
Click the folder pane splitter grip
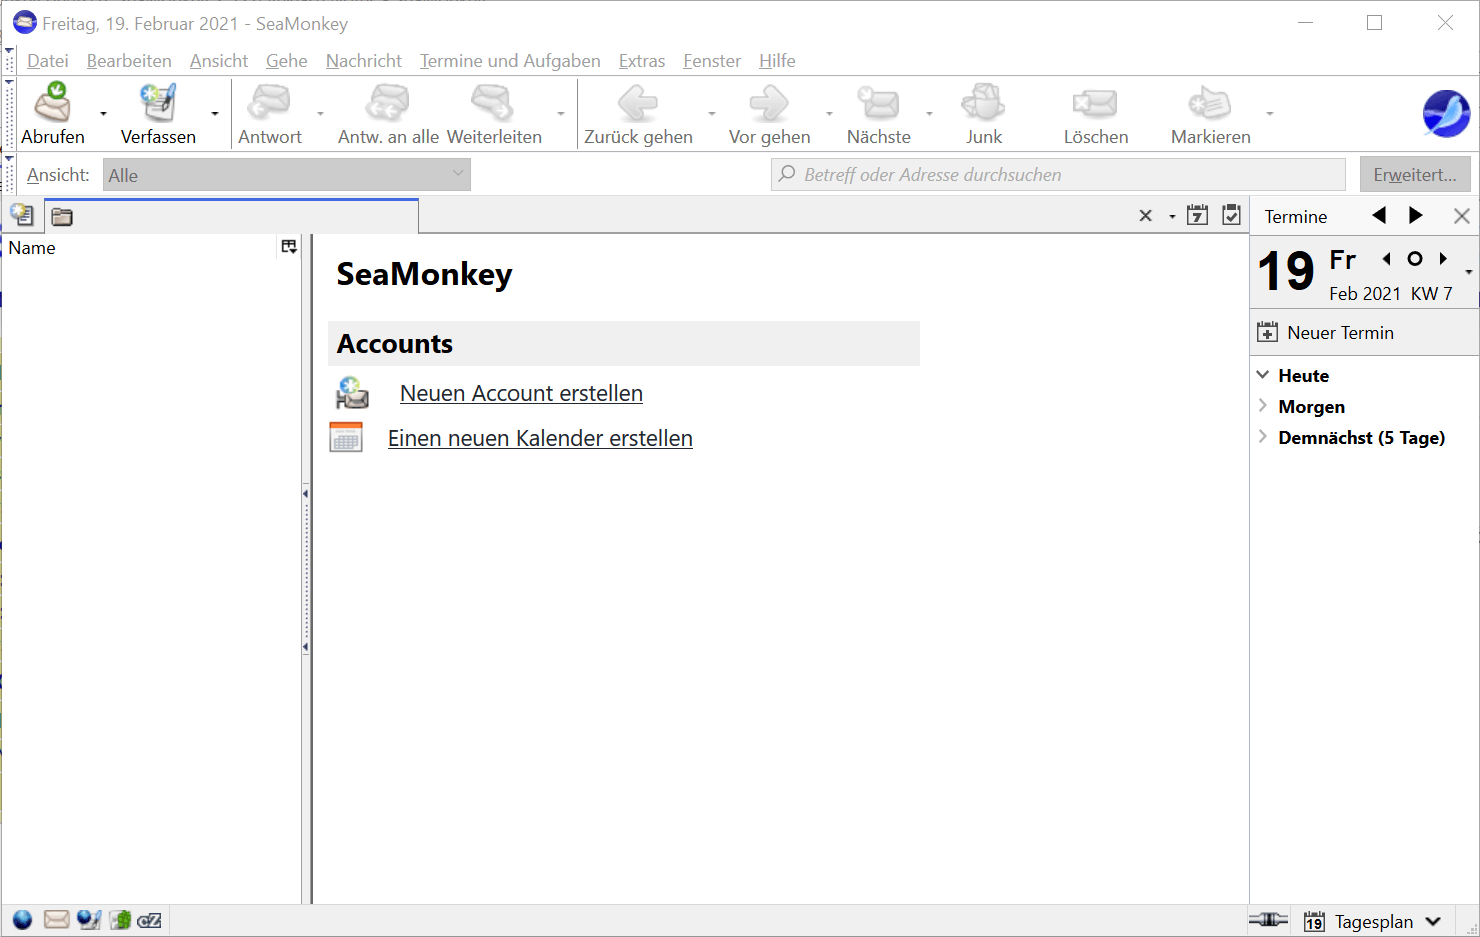point(305,570)
